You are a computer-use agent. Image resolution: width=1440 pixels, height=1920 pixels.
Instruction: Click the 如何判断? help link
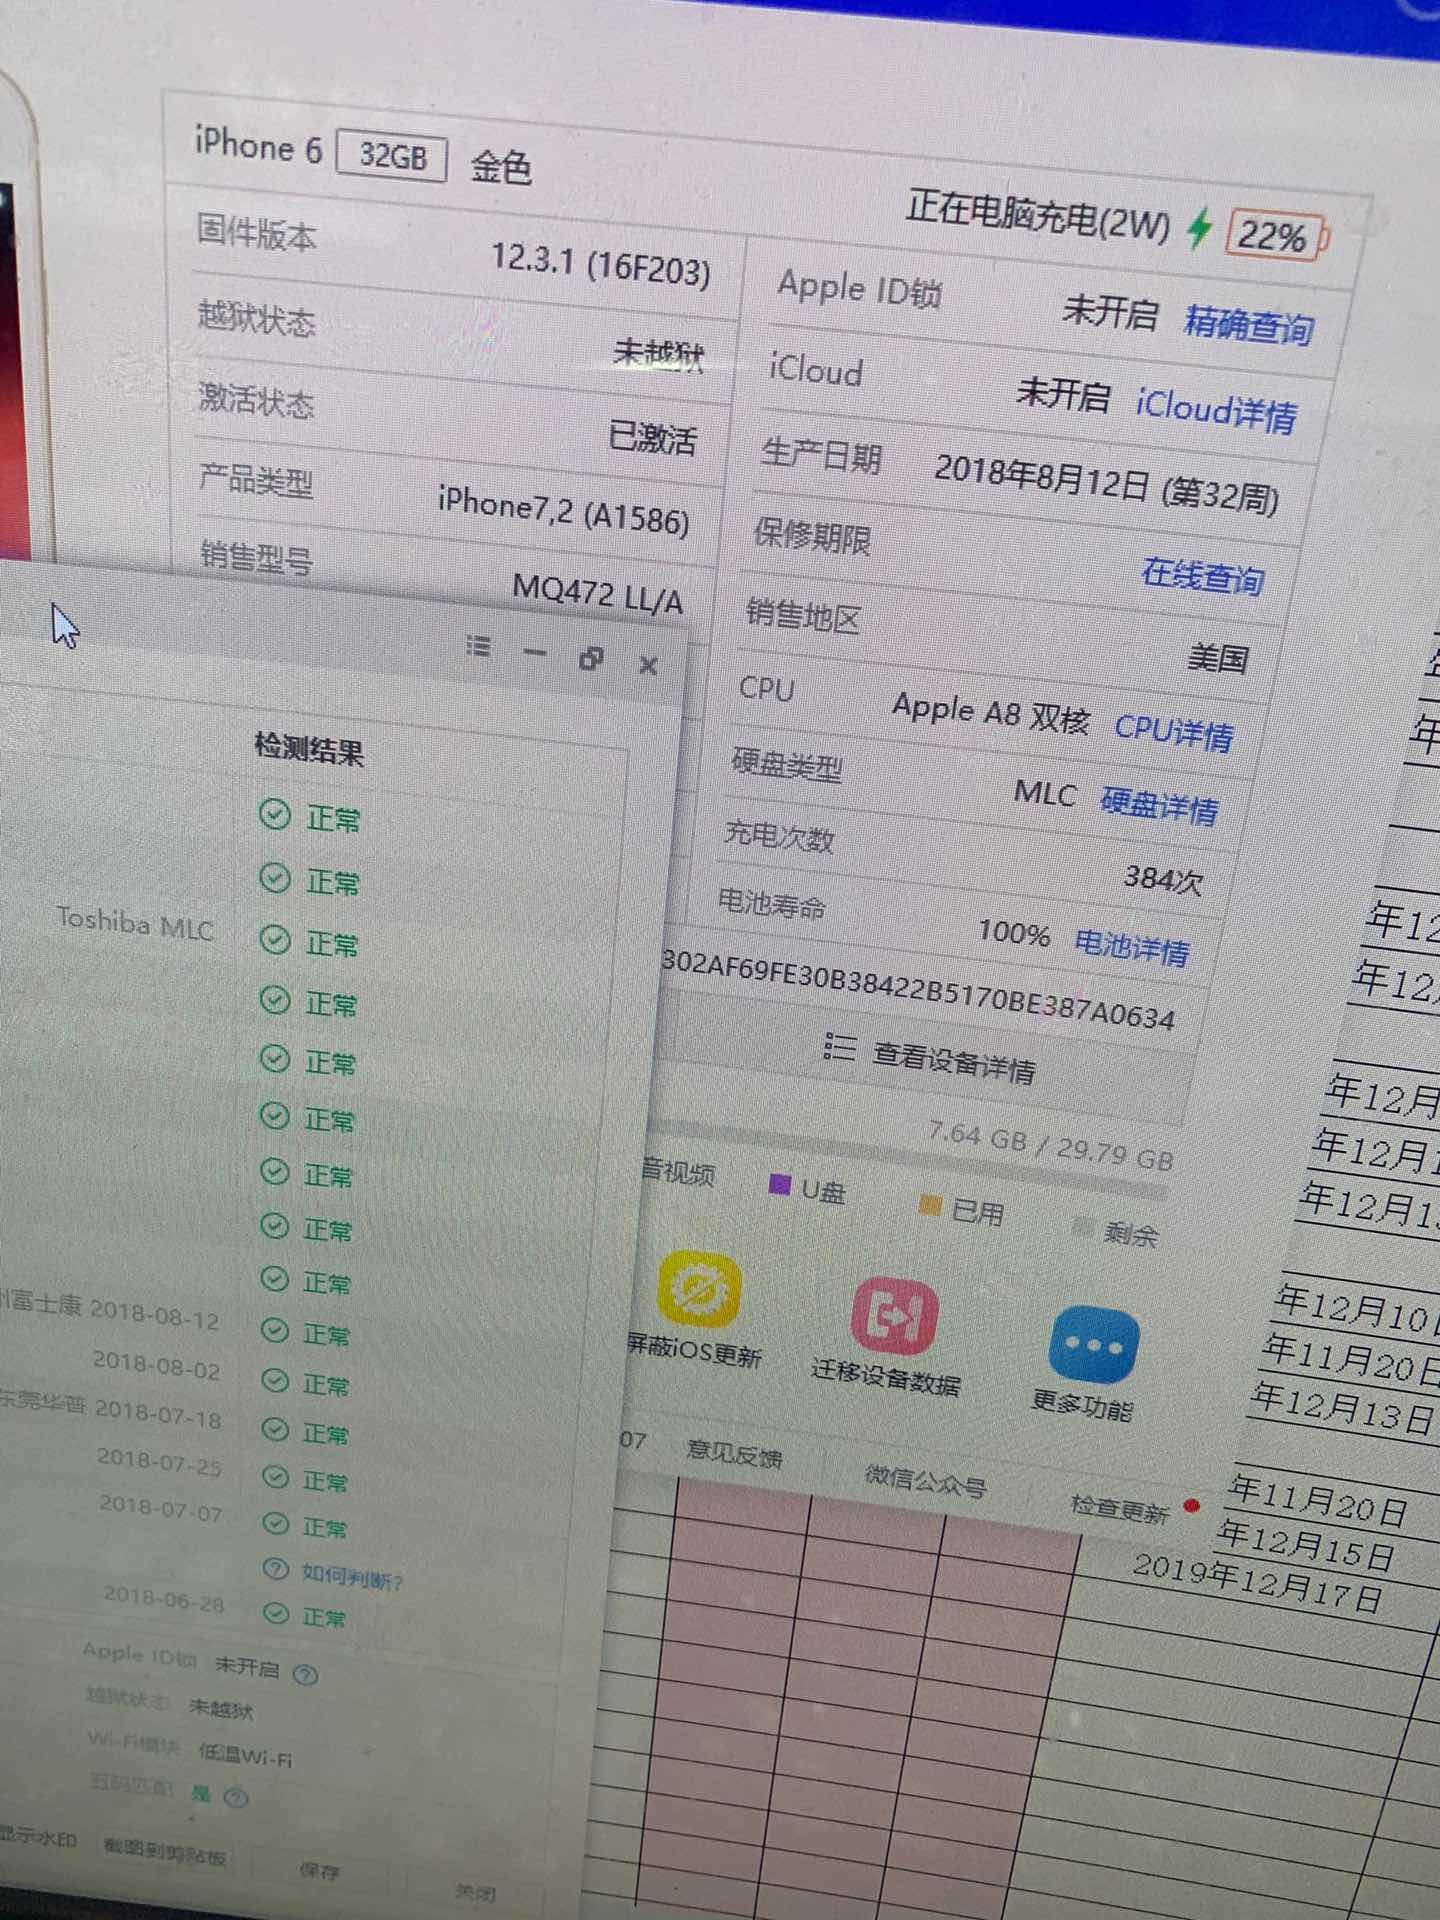[352, 1577]
